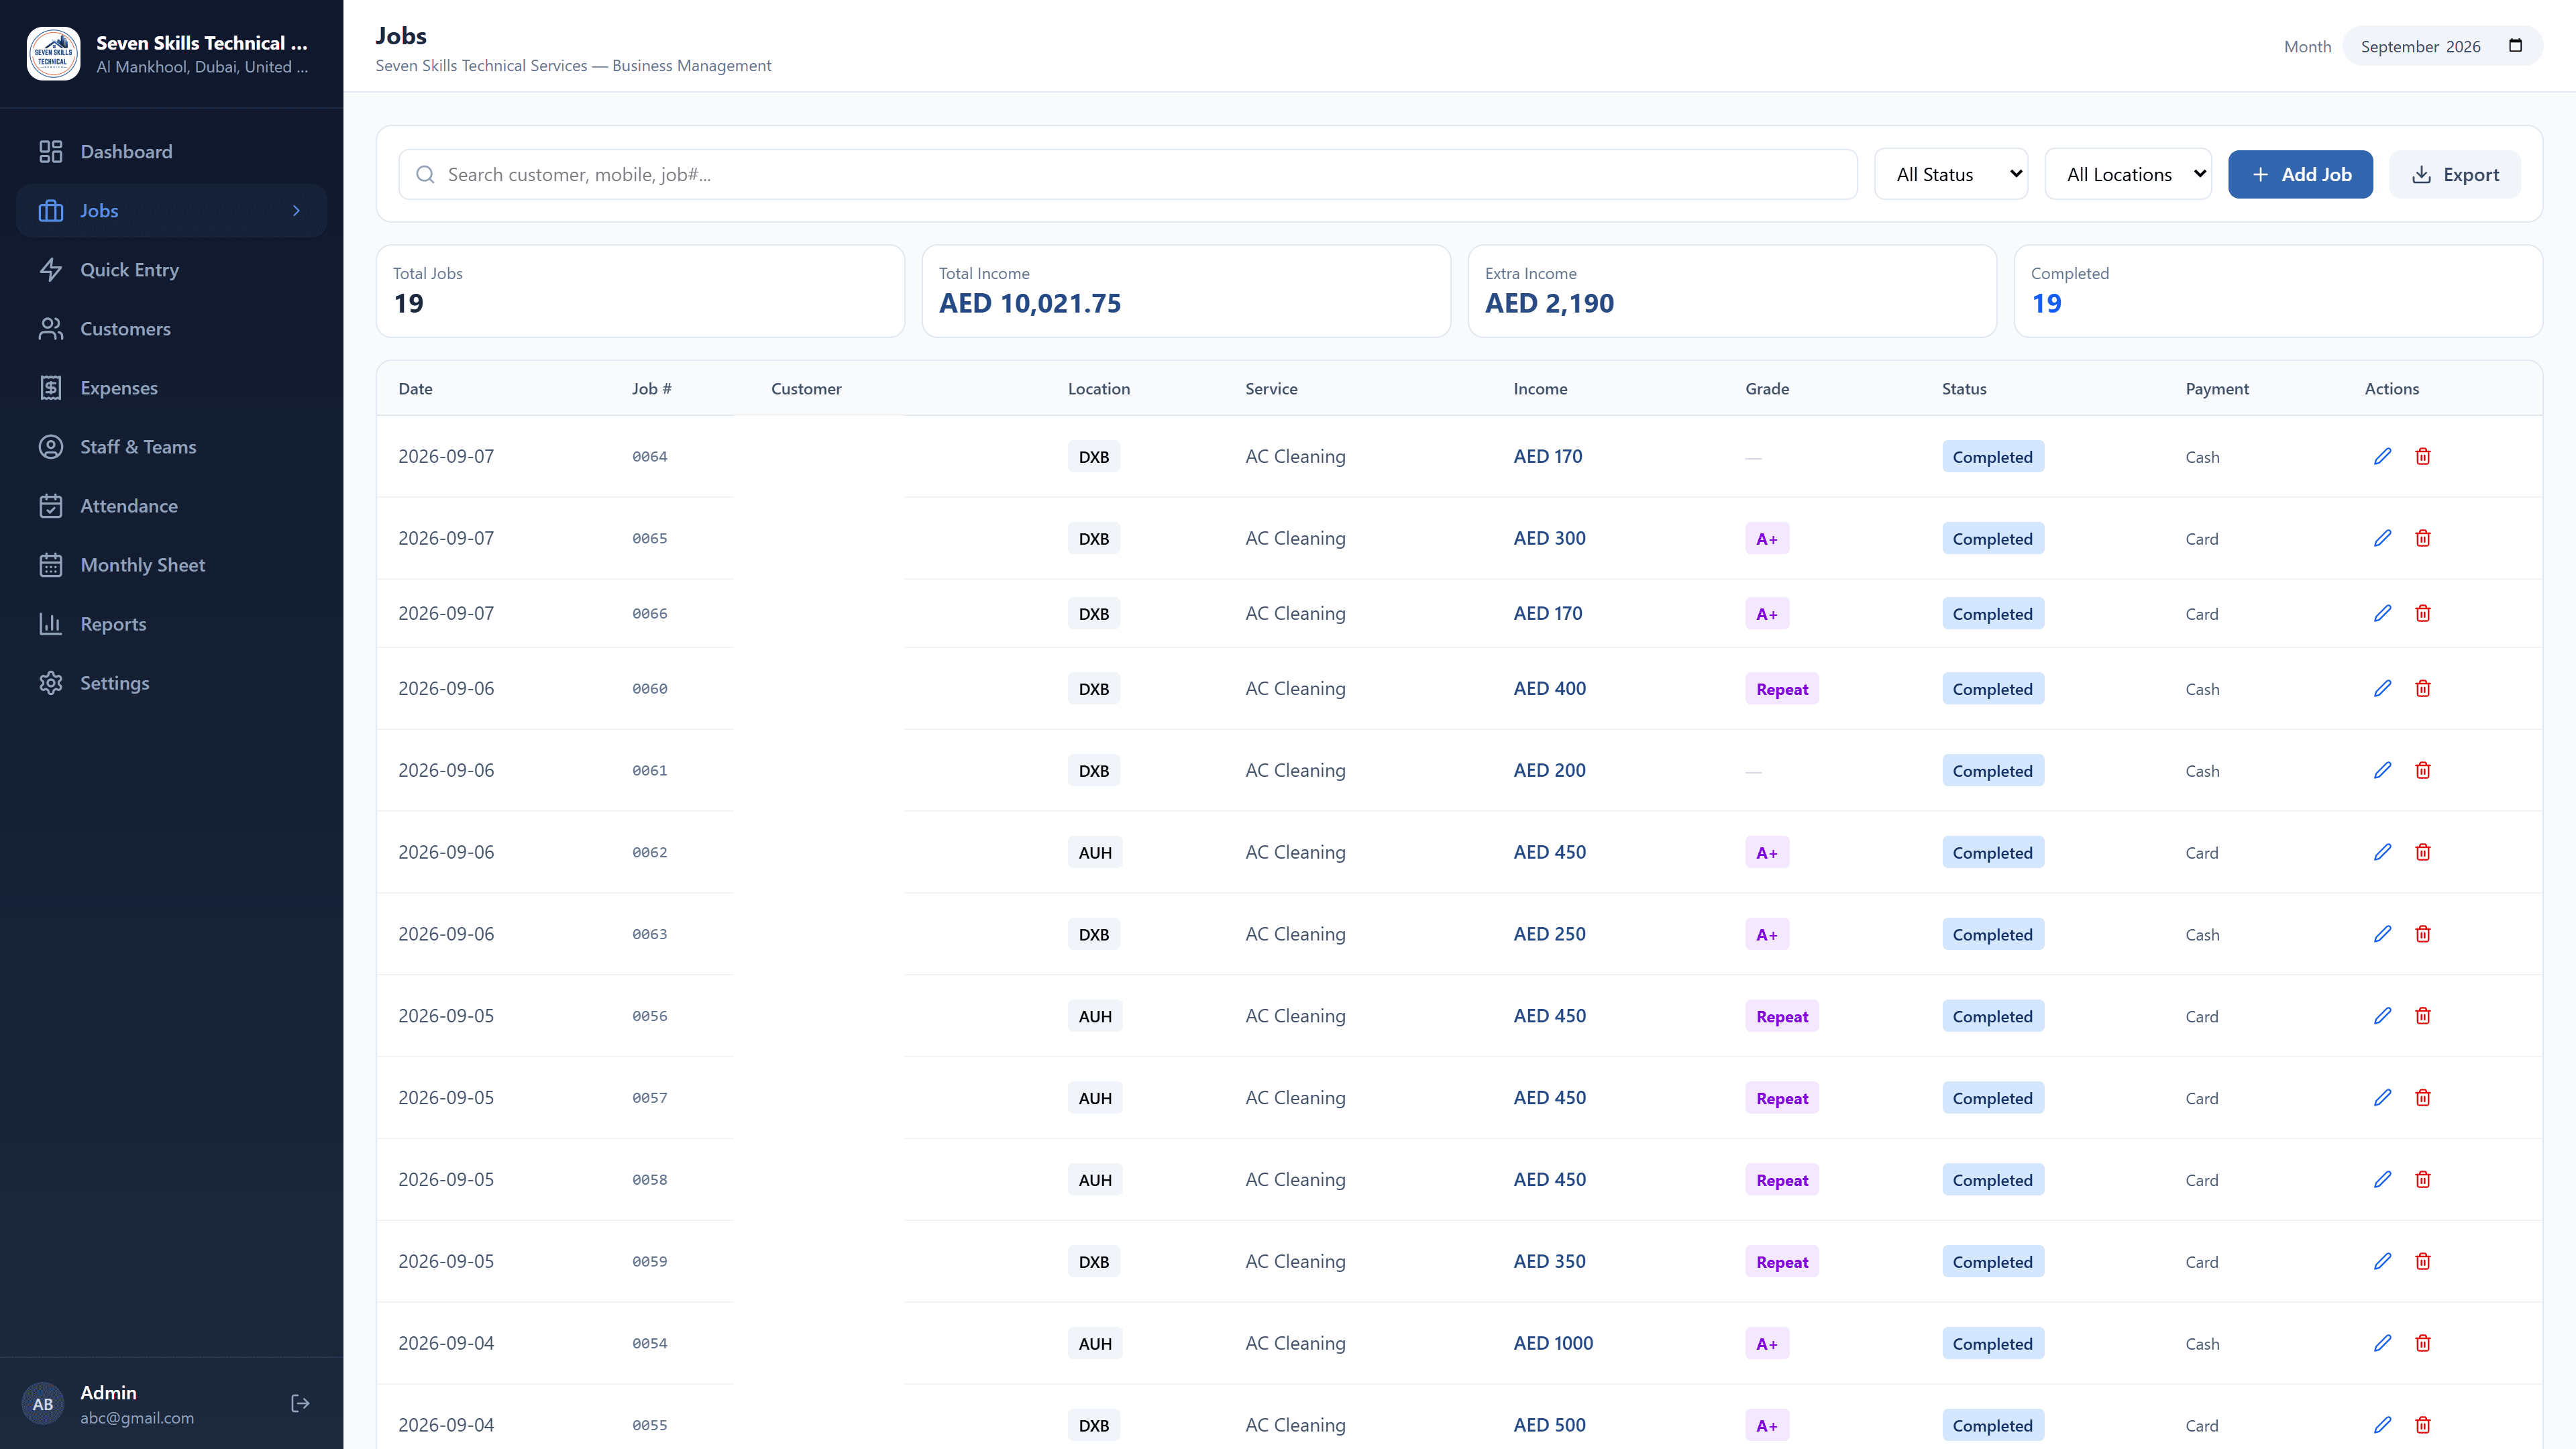This screenshot has width=2576, height=1449.
Task: Edit job 0057
Action: 2383,1098
